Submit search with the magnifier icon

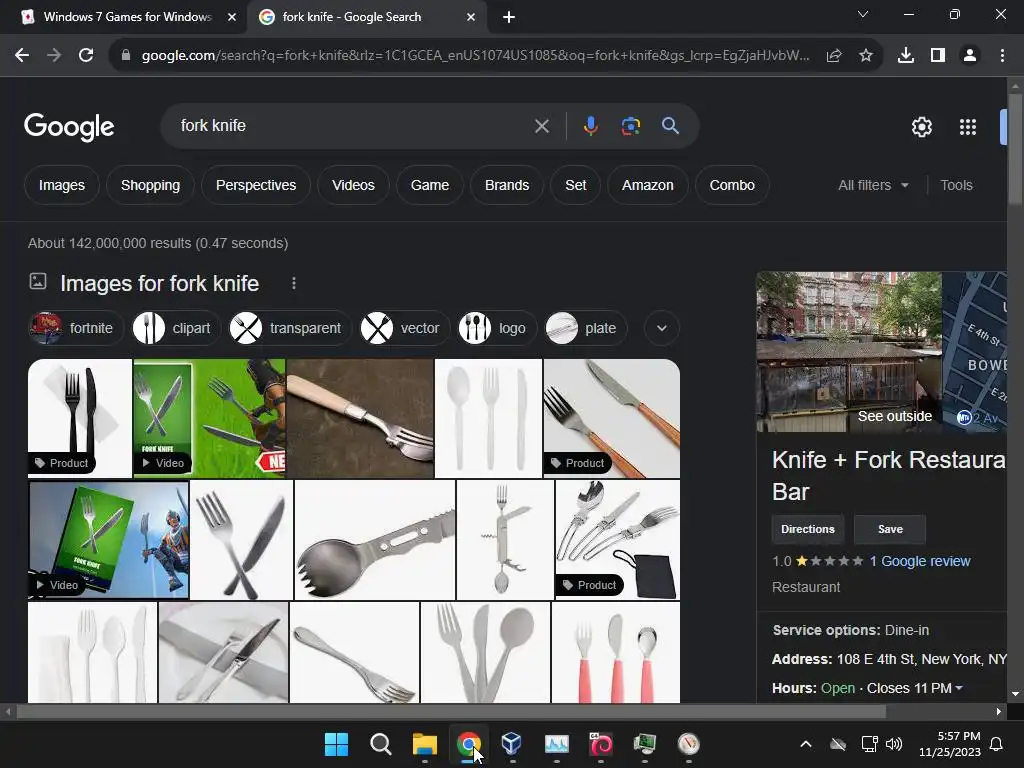tap(670, 125)
